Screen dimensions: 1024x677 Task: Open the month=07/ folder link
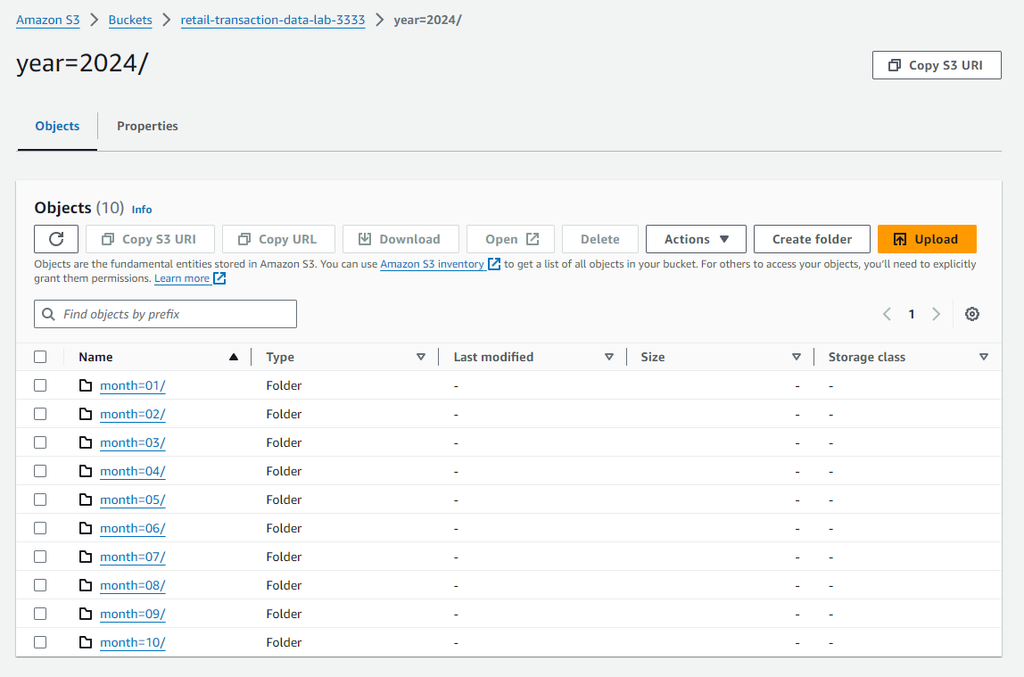point(132,556)
